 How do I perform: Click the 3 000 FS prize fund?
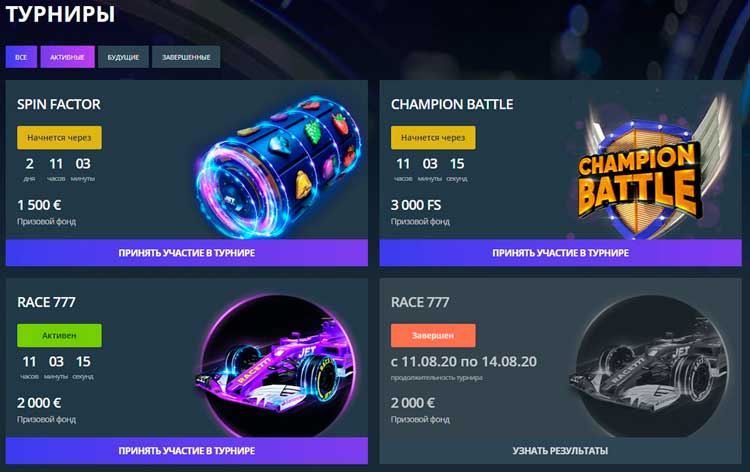[416, 205]
